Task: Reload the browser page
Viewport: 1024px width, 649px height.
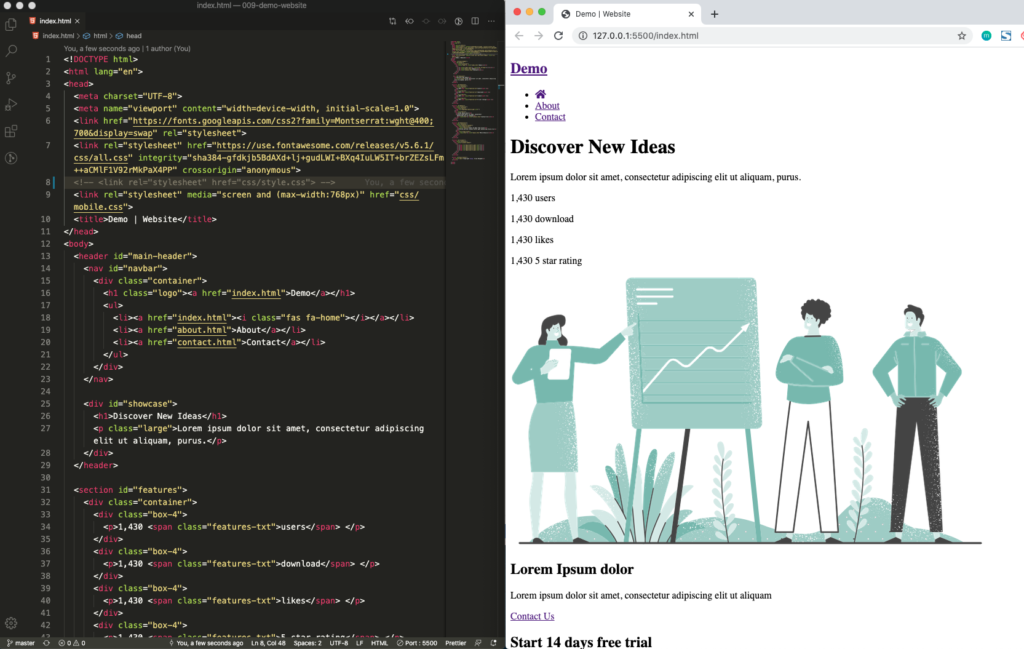Action: (558, 36)
